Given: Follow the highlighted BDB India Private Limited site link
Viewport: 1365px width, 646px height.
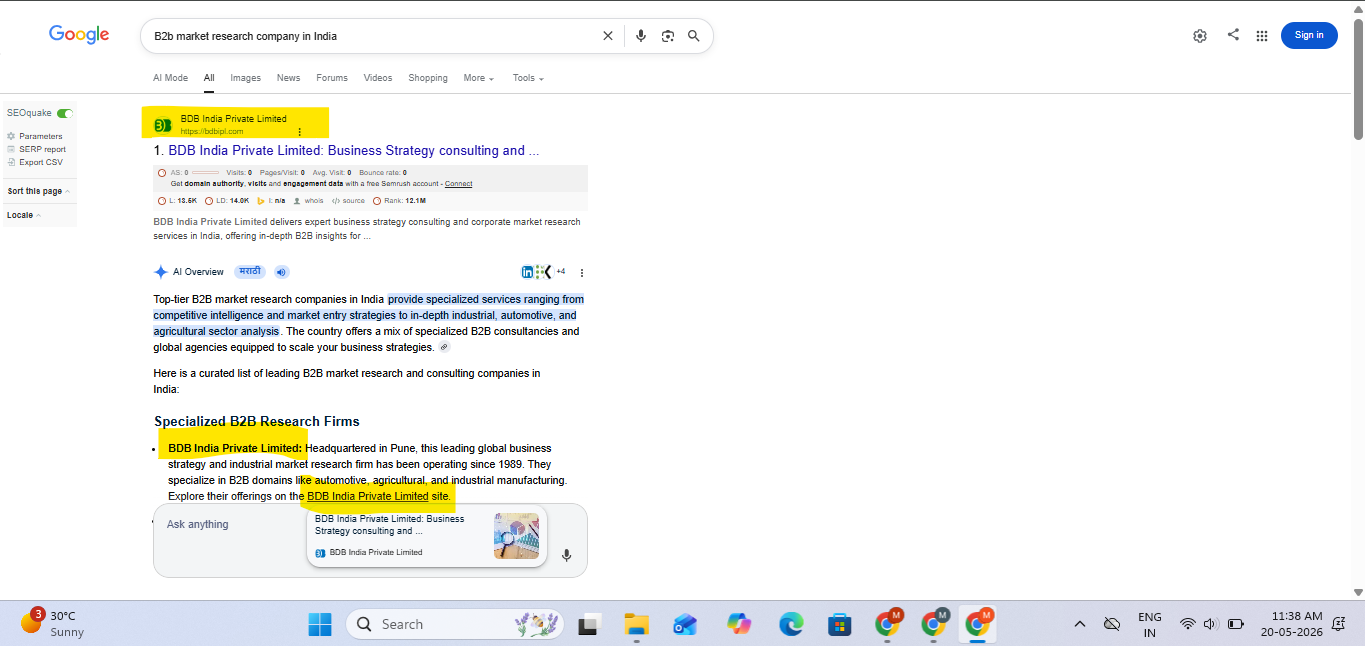Looking at the screenshot, I should 367,496.
